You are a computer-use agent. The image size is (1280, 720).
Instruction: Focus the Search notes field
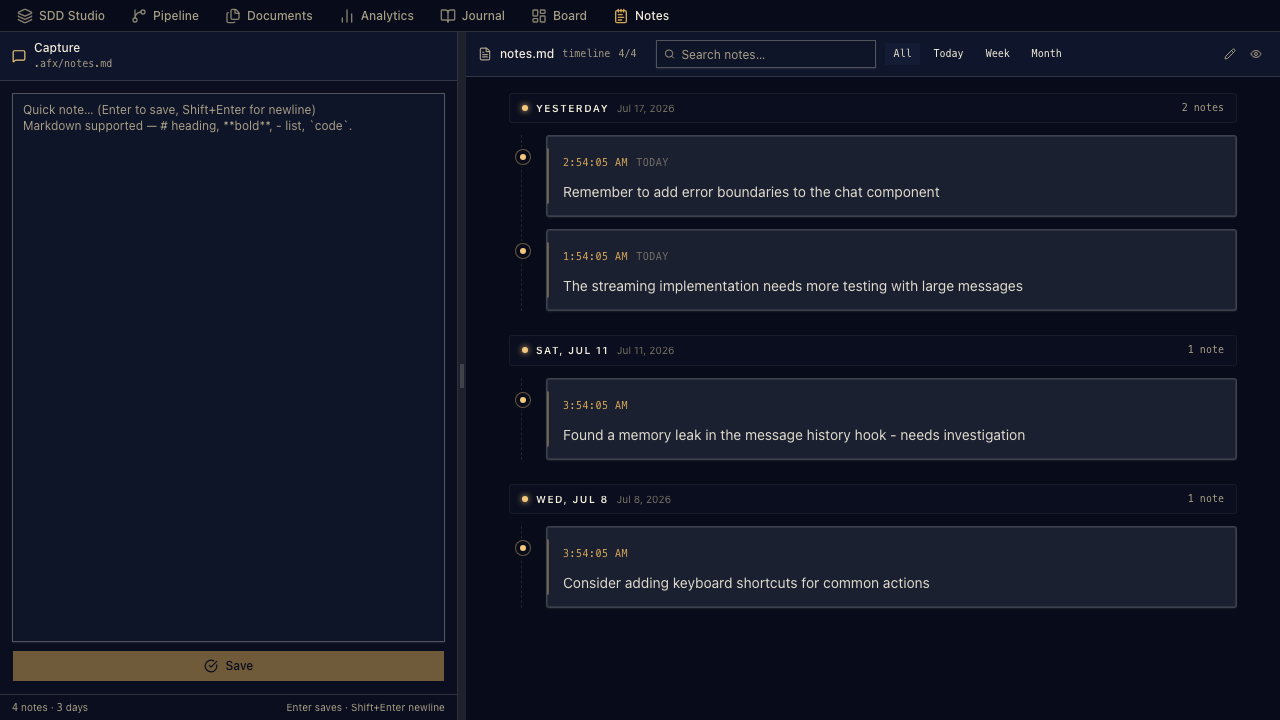[766, 54]
